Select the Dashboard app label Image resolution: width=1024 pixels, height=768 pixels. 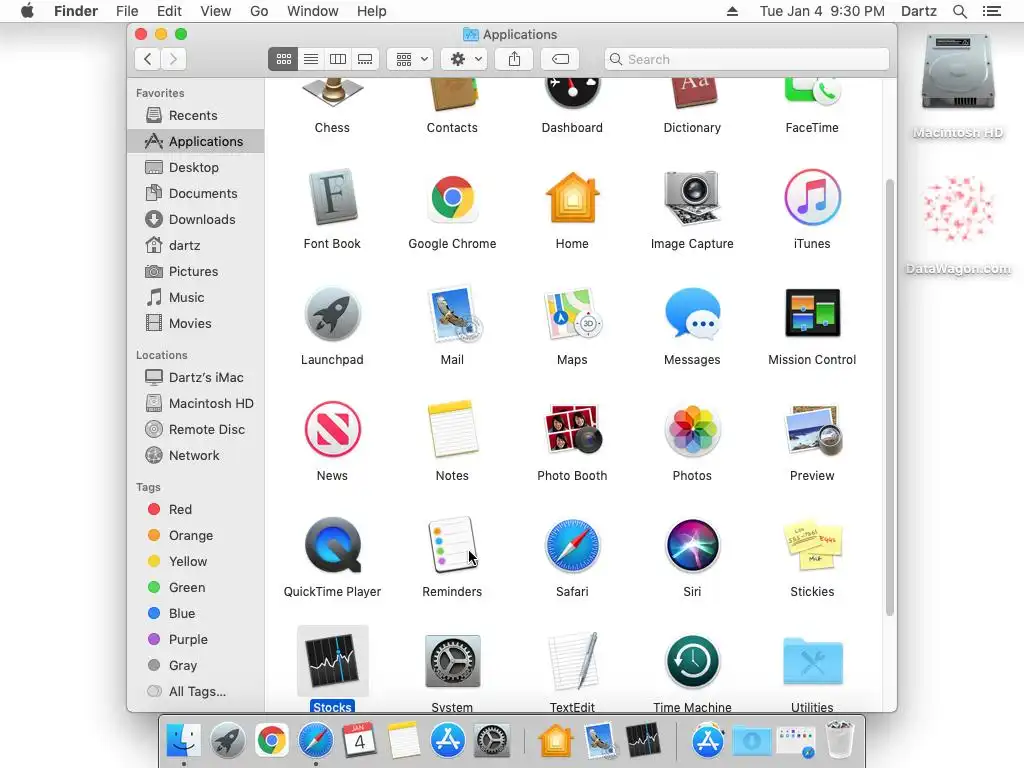pos(572,128)
